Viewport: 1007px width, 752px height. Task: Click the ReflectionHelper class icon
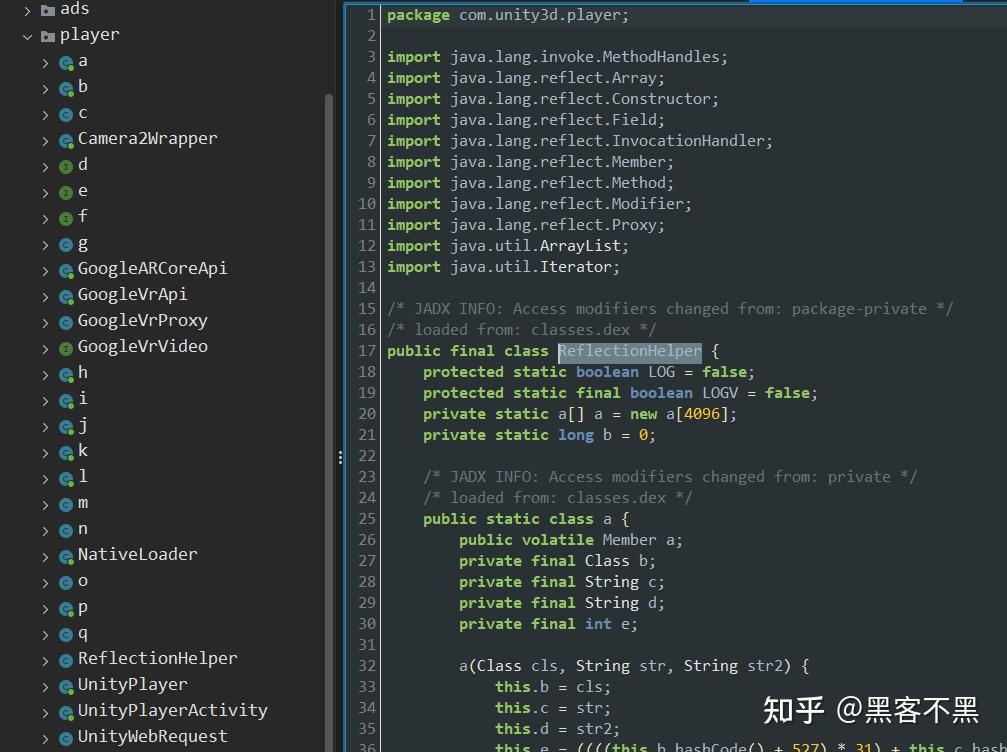(x=65, y=658)
